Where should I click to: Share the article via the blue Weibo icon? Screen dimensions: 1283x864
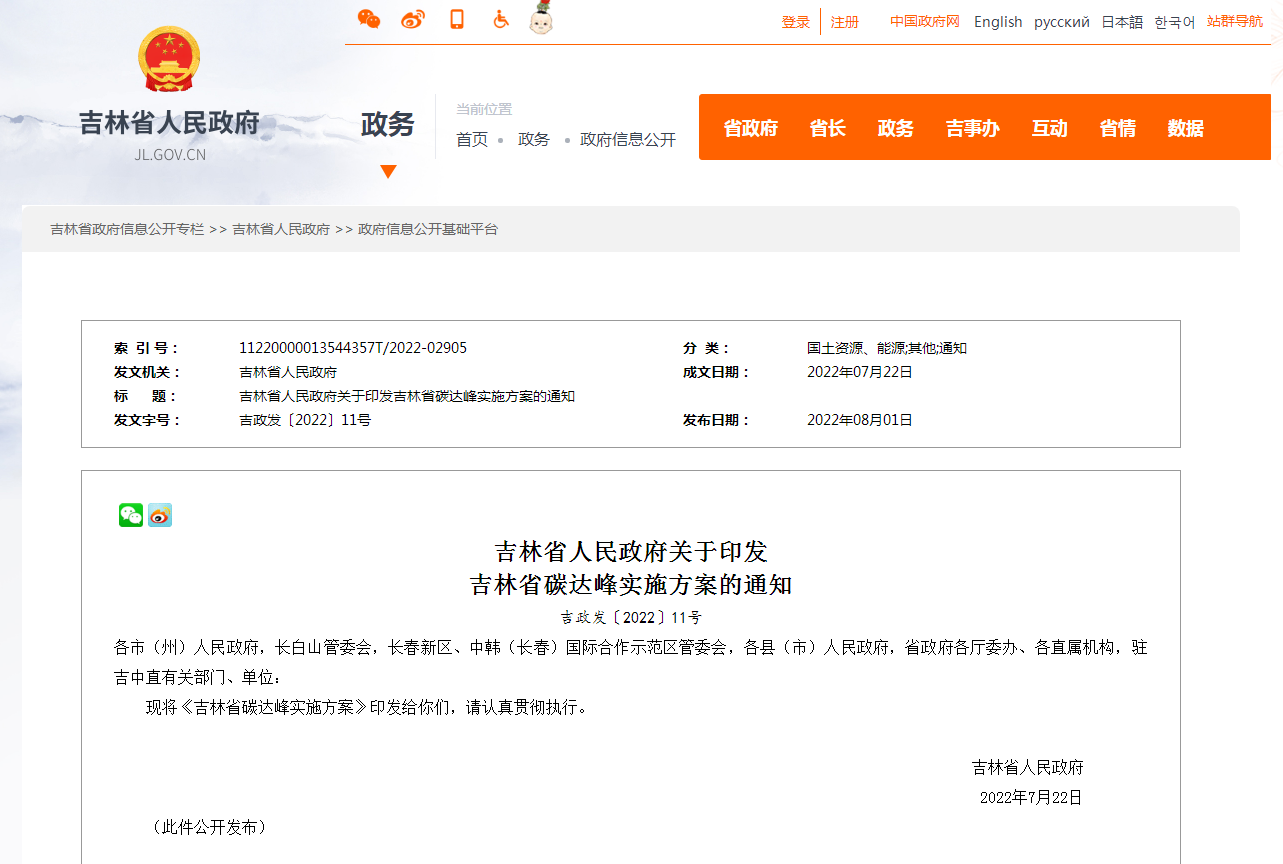159,515
